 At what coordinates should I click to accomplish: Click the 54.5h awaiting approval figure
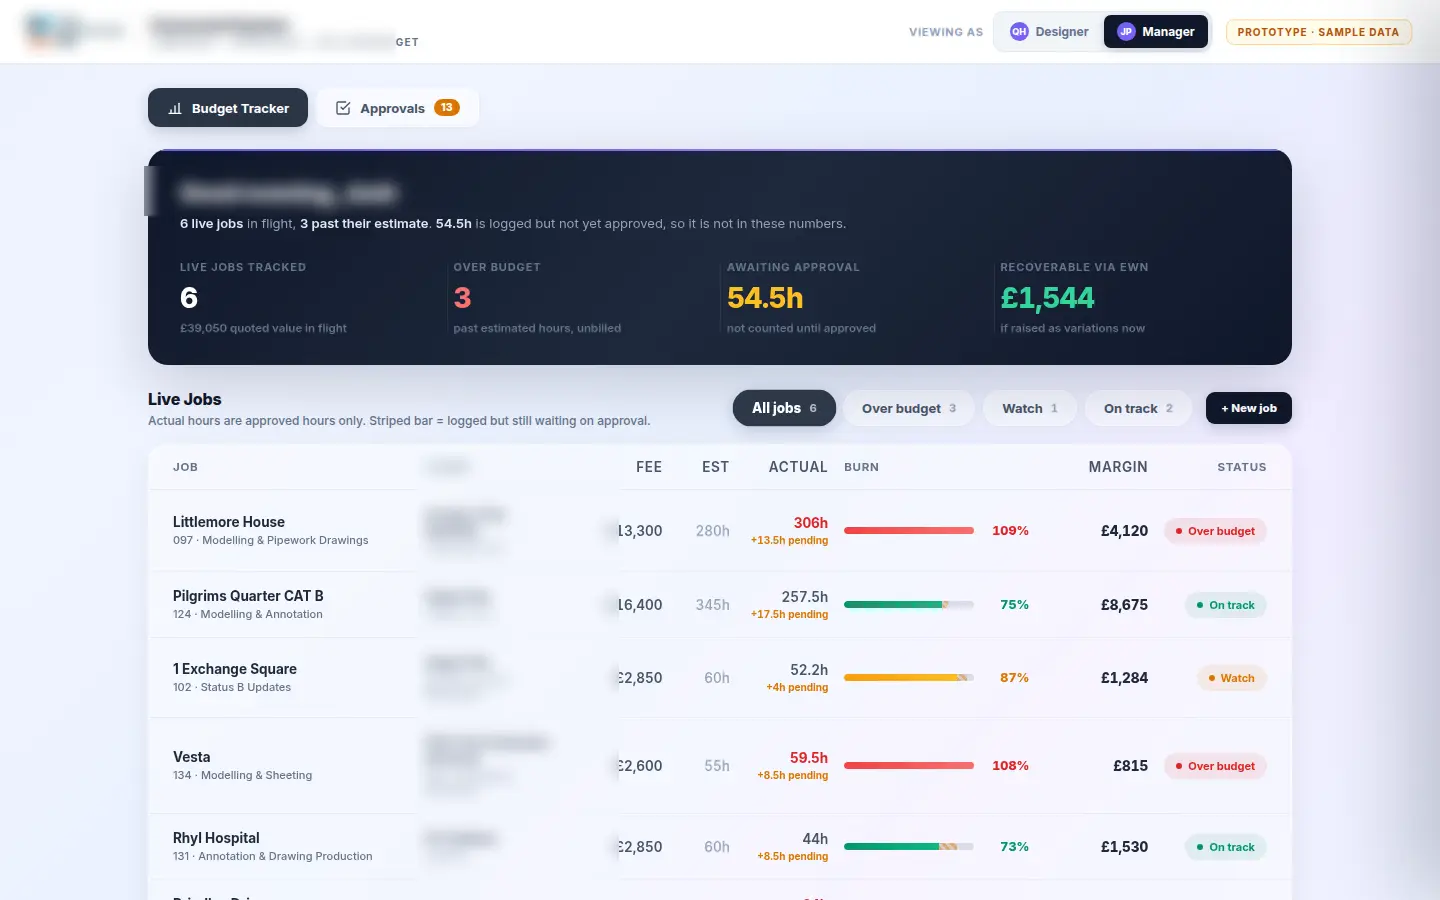click(x=765, y=298)
